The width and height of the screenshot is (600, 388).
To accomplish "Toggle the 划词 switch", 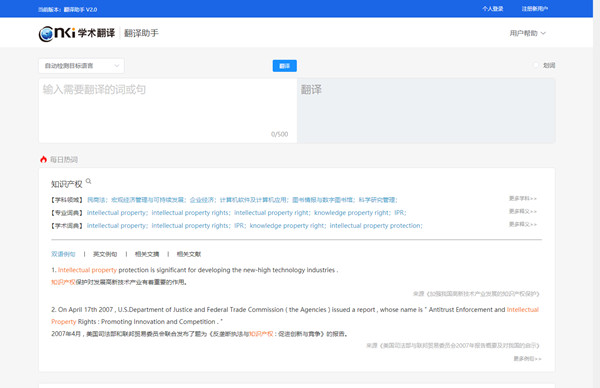I will pos(536,65).
